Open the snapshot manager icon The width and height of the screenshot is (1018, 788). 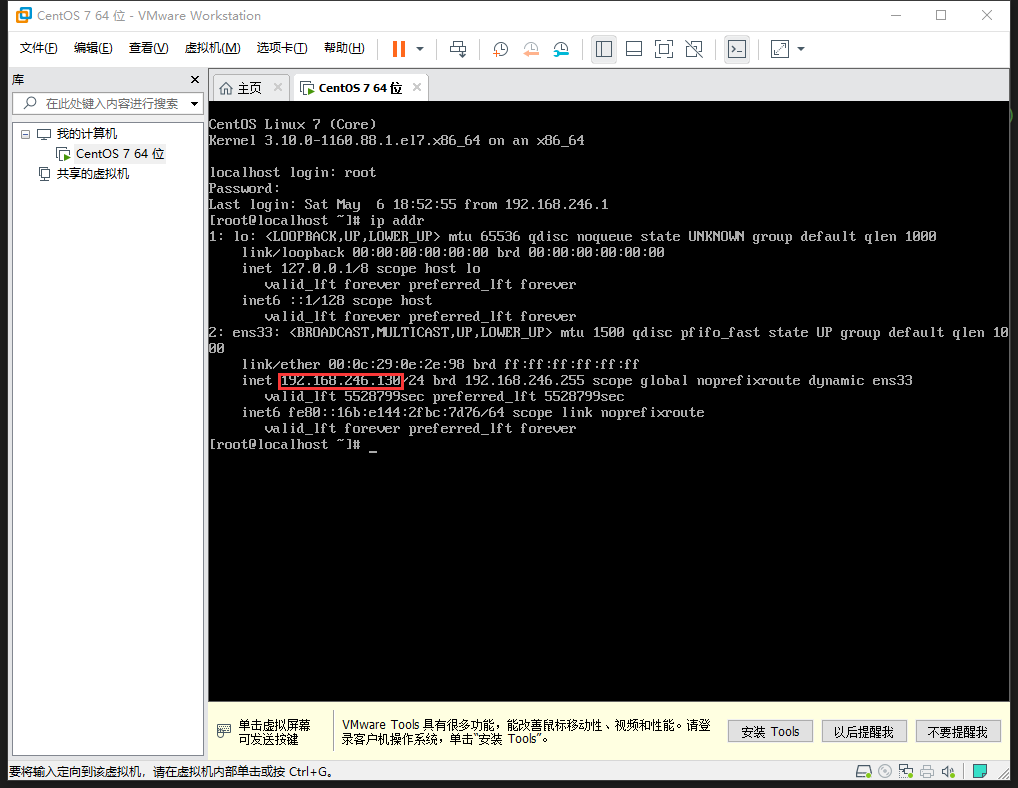click(561, 49)
